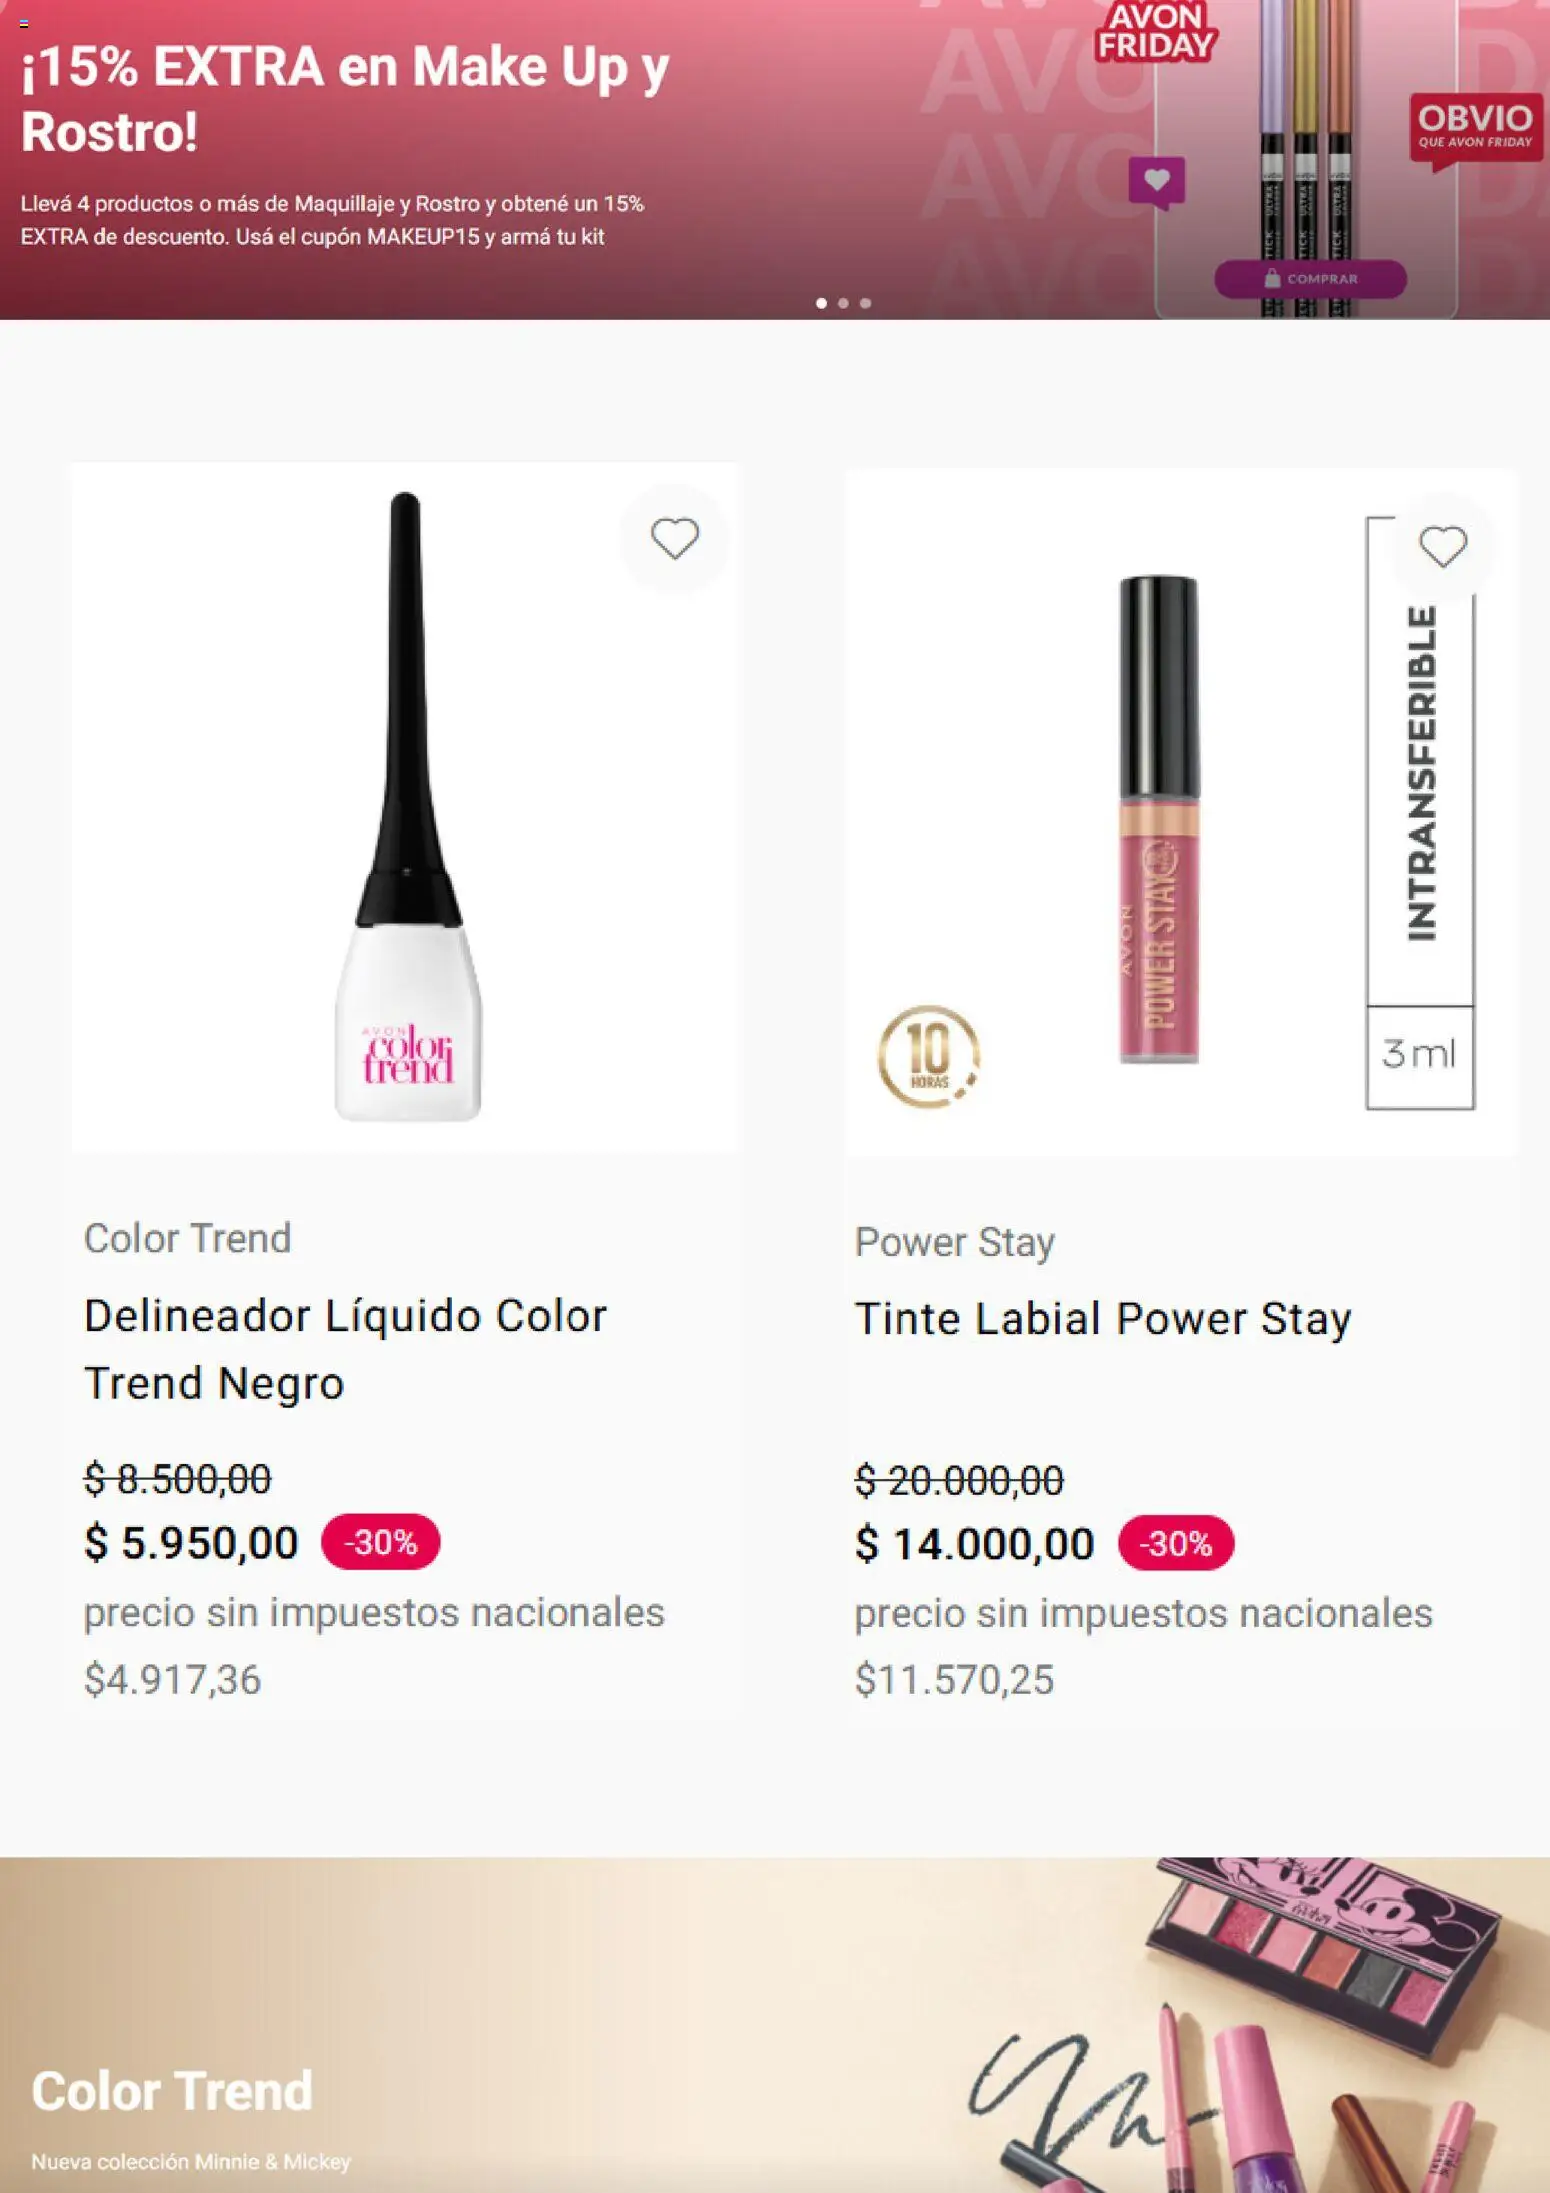Click the Color Trend brand label
The image size is (1550, 2193).
(186, 1238)
